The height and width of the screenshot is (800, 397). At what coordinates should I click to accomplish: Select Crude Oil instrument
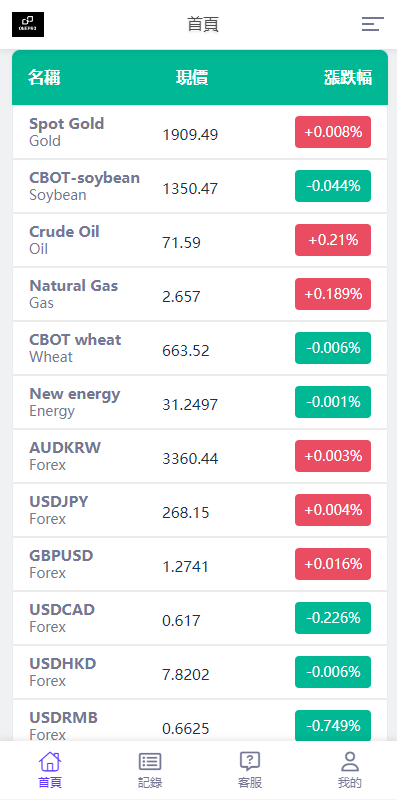200,240
